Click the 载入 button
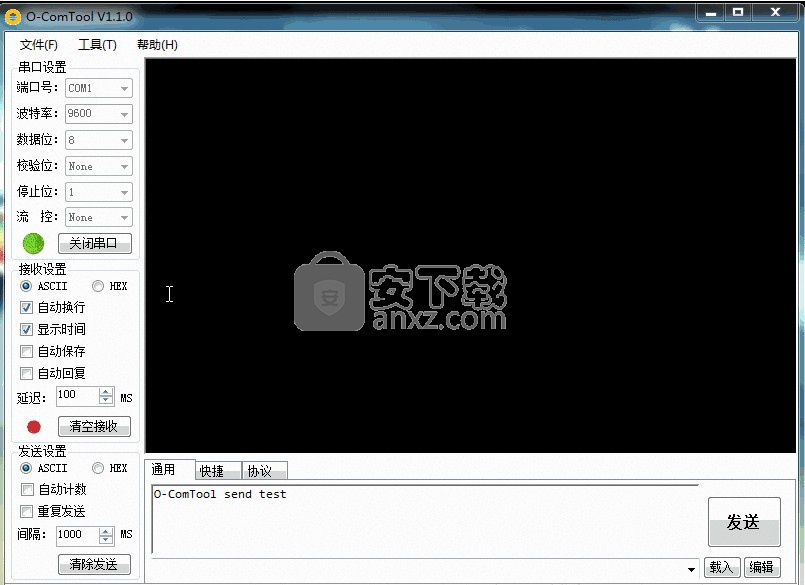The image size is (805, 585). pos(722,567)
